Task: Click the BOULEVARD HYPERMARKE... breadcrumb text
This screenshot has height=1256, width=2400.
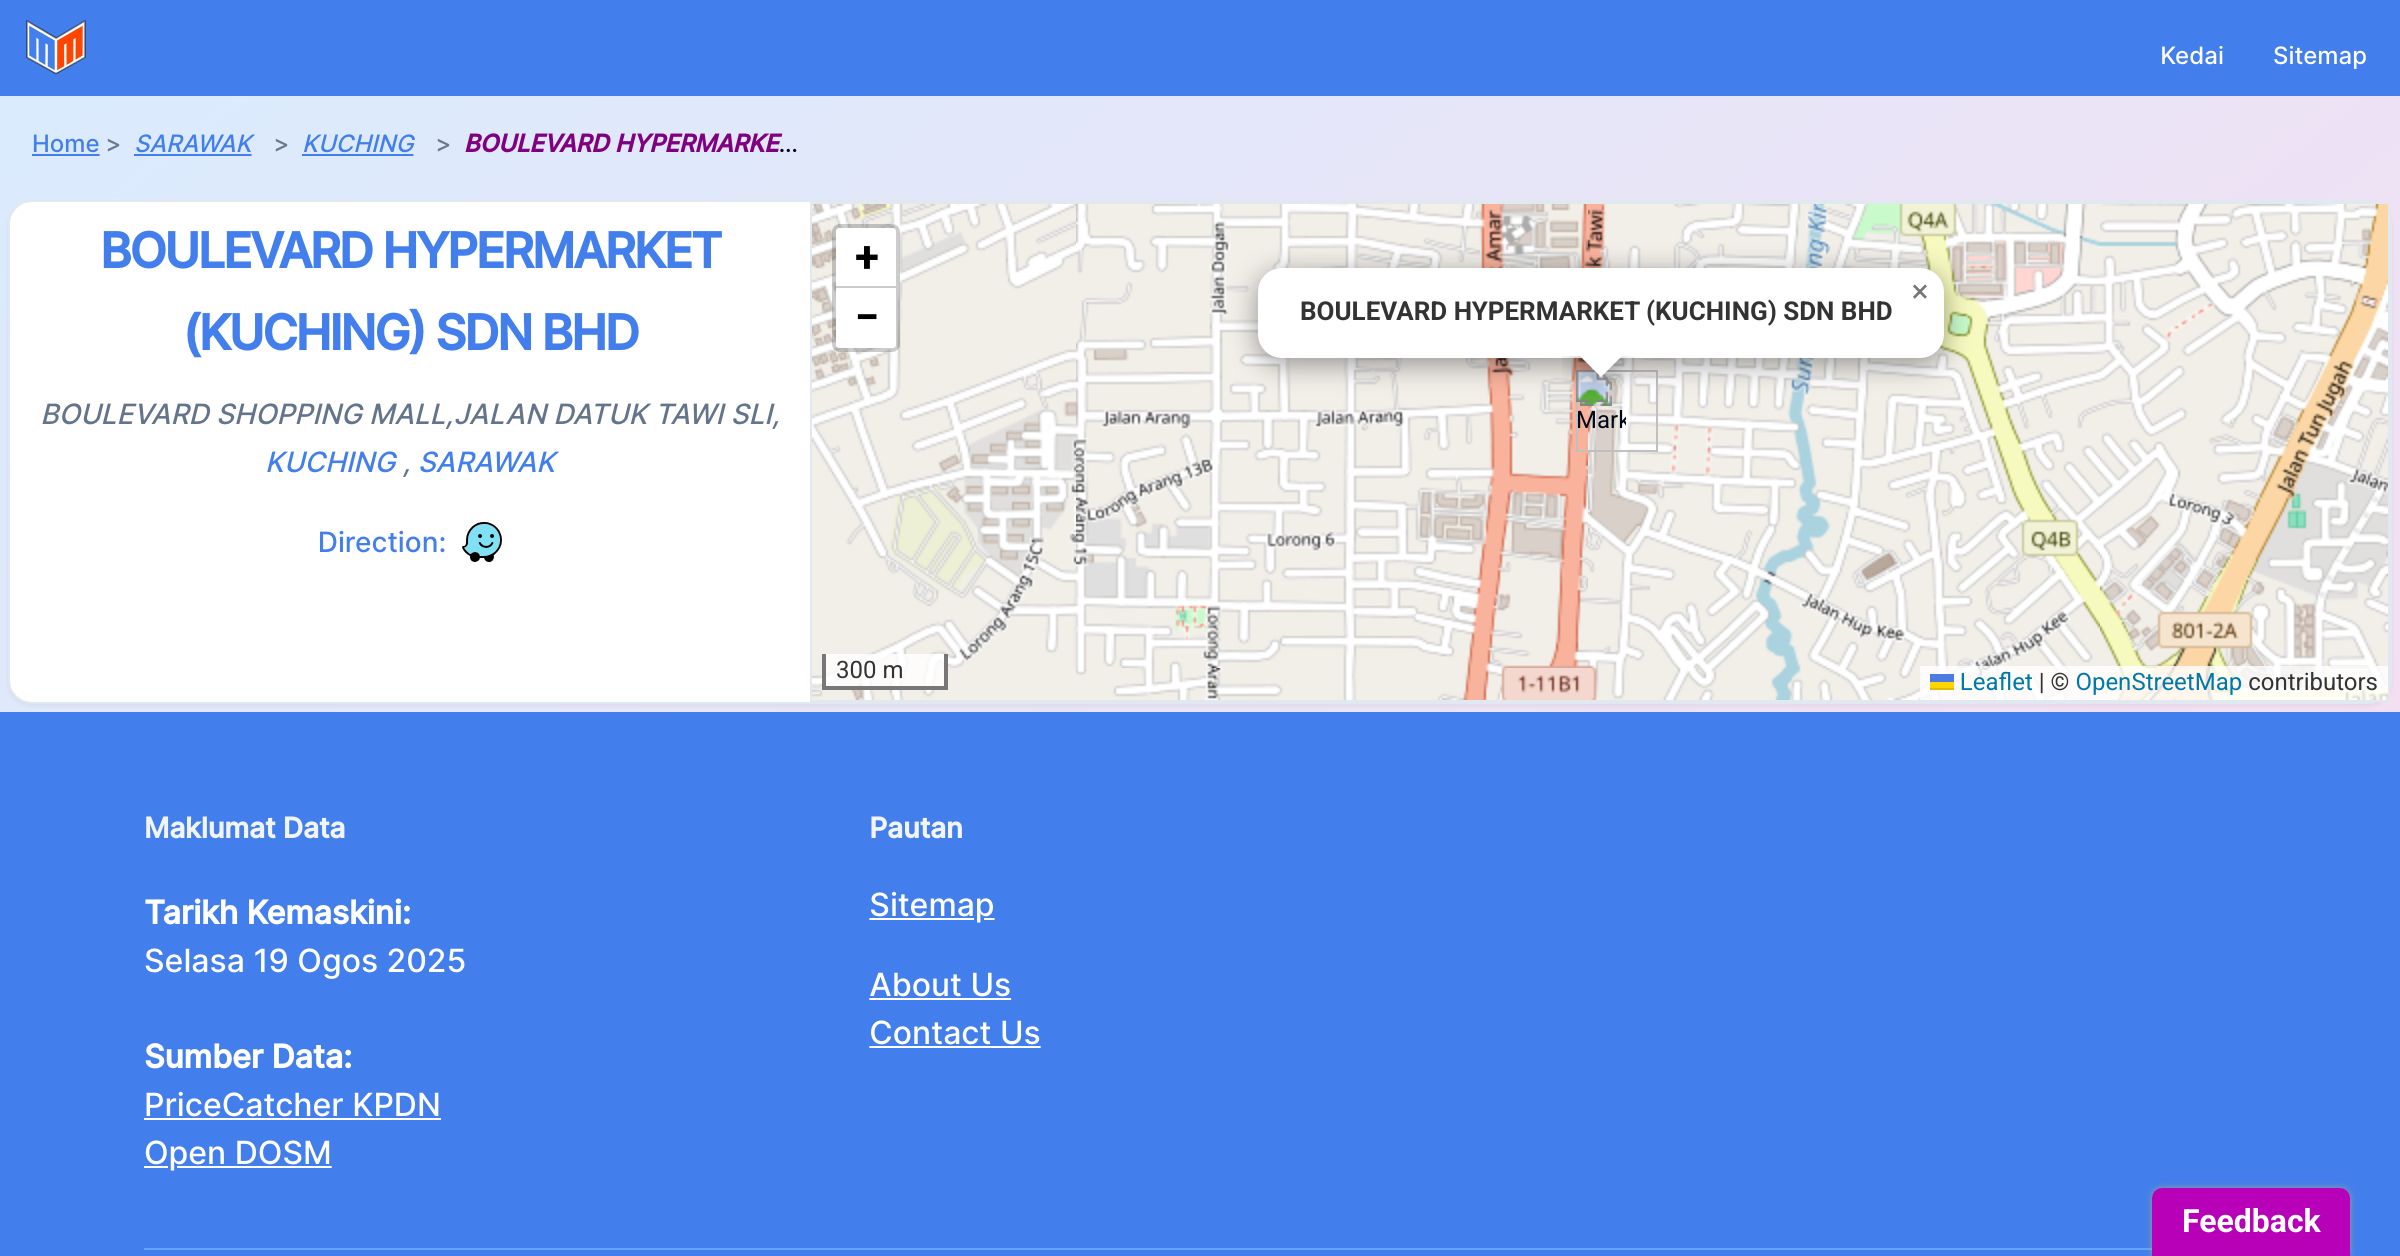Action: pos(631,144)
